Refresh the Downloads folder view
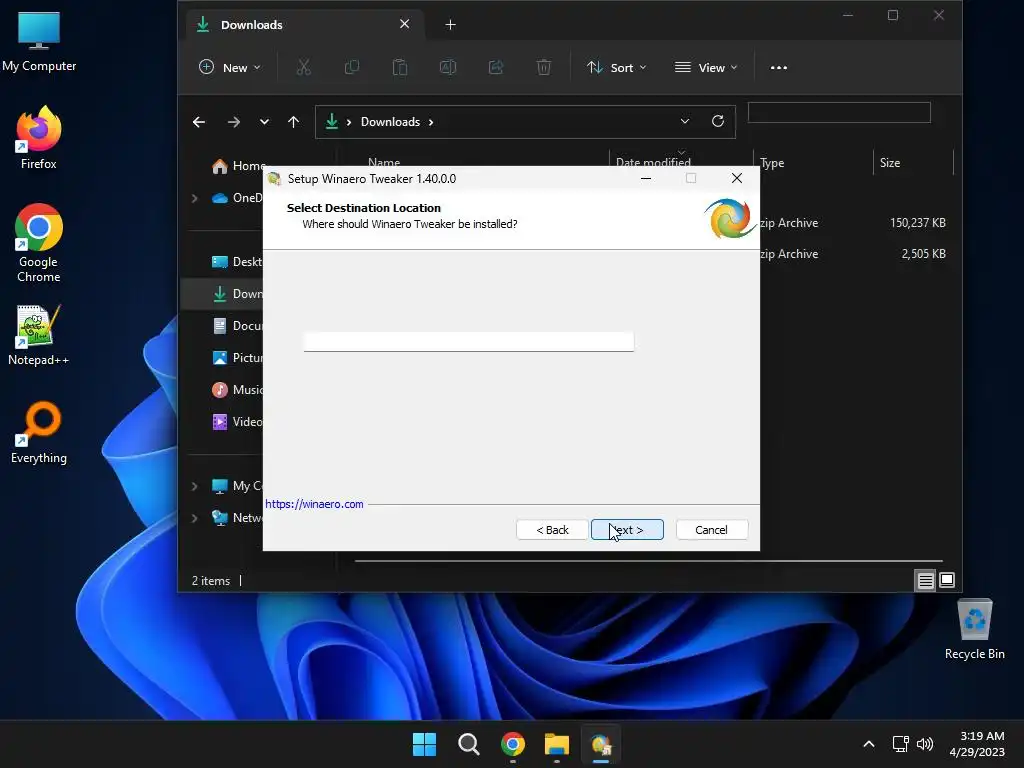Viewport: 1024px width, 768px height. pos(718,121)
